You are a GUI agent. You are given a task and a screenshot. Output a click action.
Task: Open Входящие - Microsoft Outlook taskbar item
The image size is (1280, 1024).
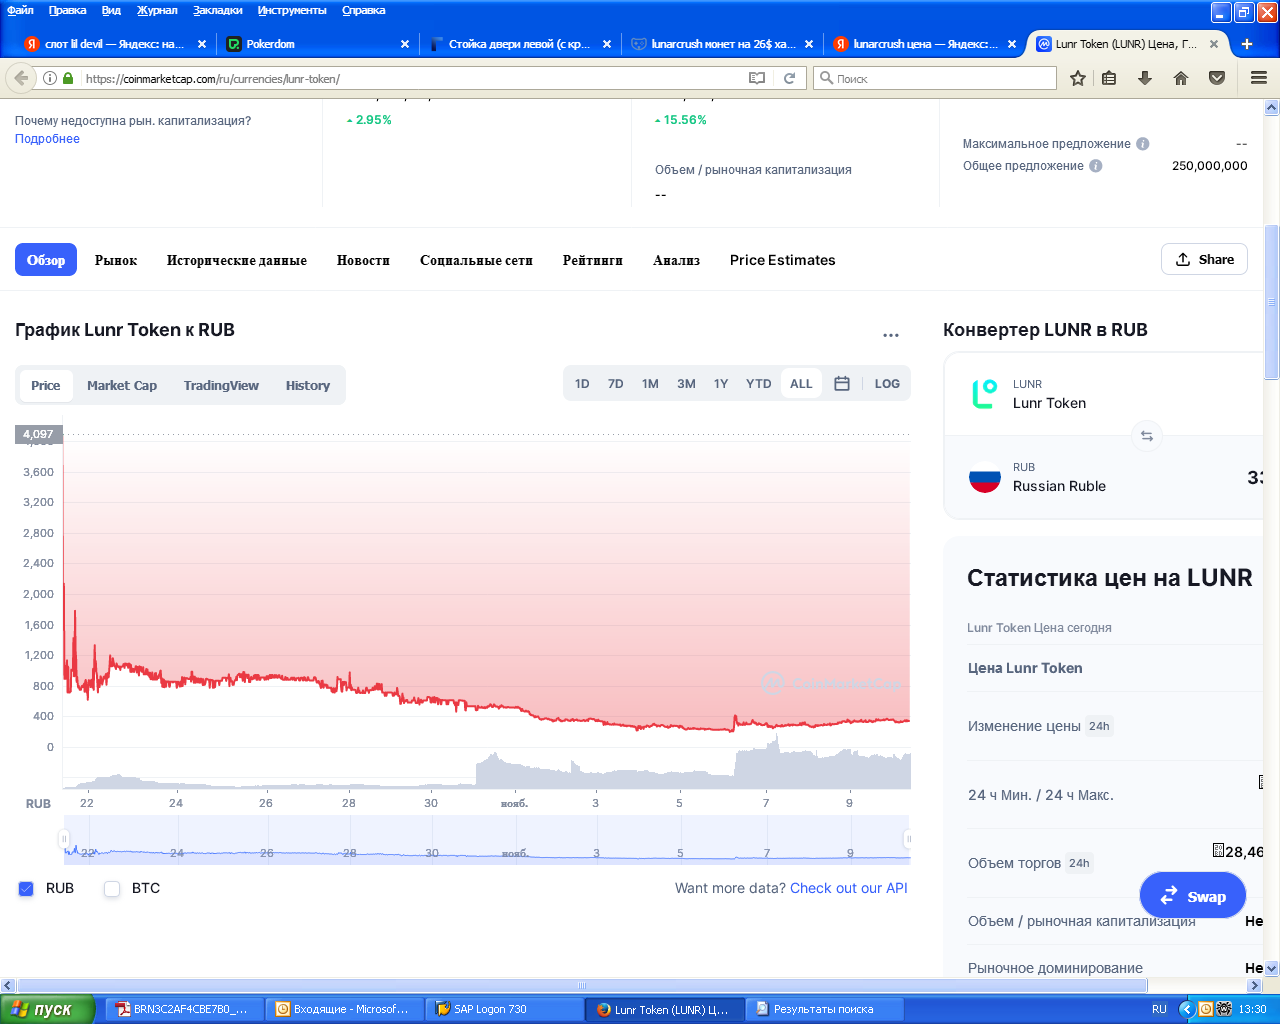point(342,1009)
